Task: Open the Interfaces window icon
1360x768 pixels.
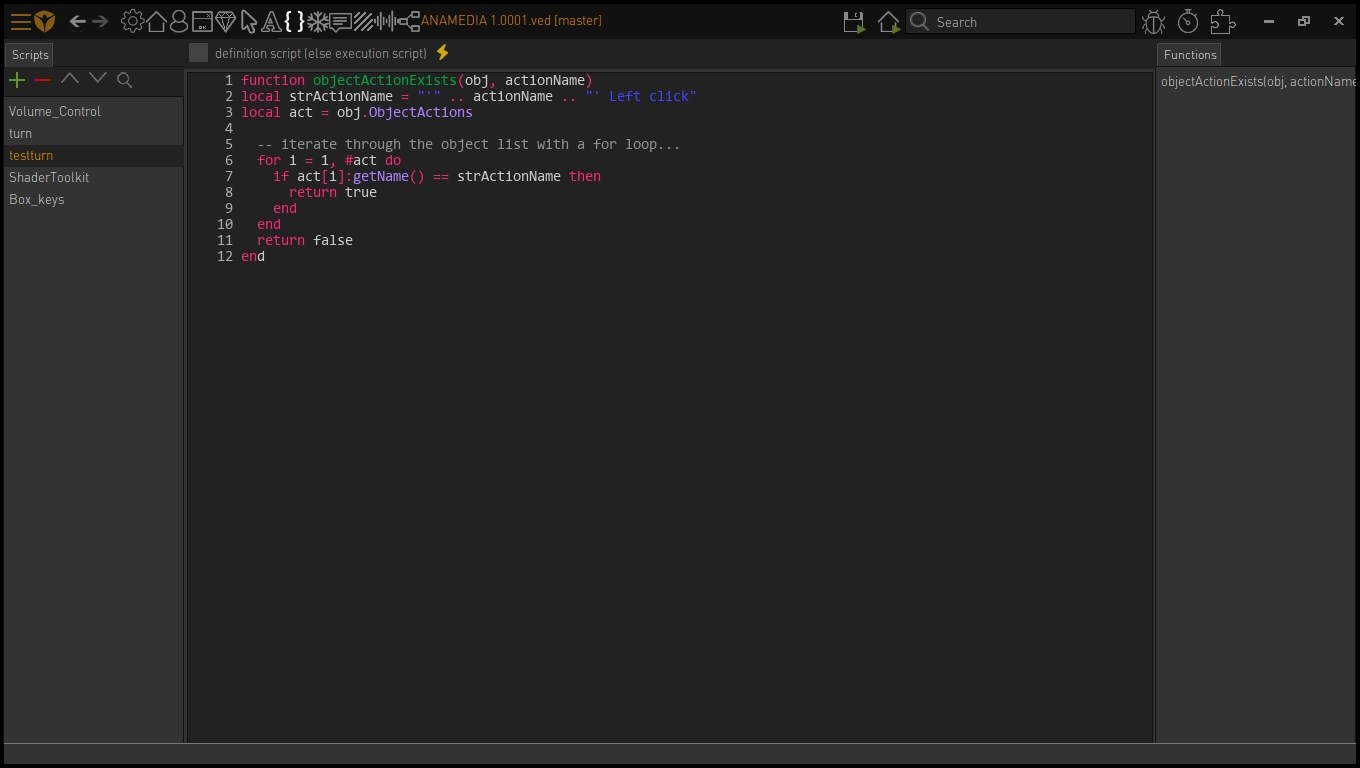Action: [201, 21]
